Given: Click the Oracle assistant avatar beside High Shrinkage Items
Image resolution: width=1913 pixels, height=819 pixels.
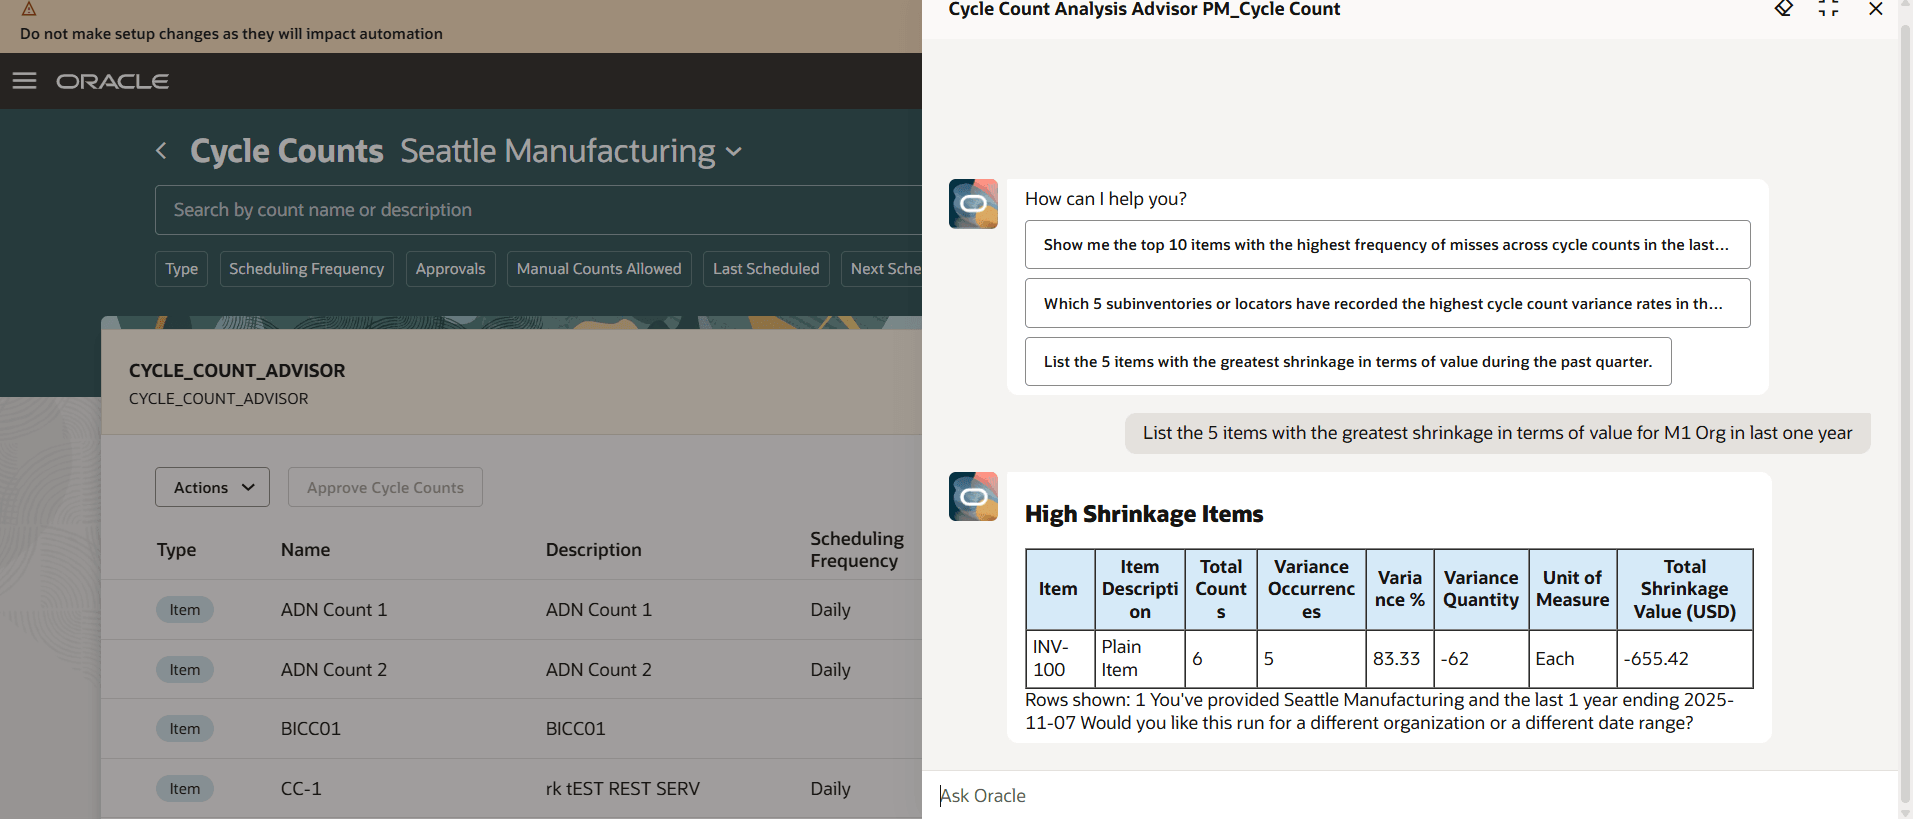Looking at the screenshot, I should (x=973, y=497).
